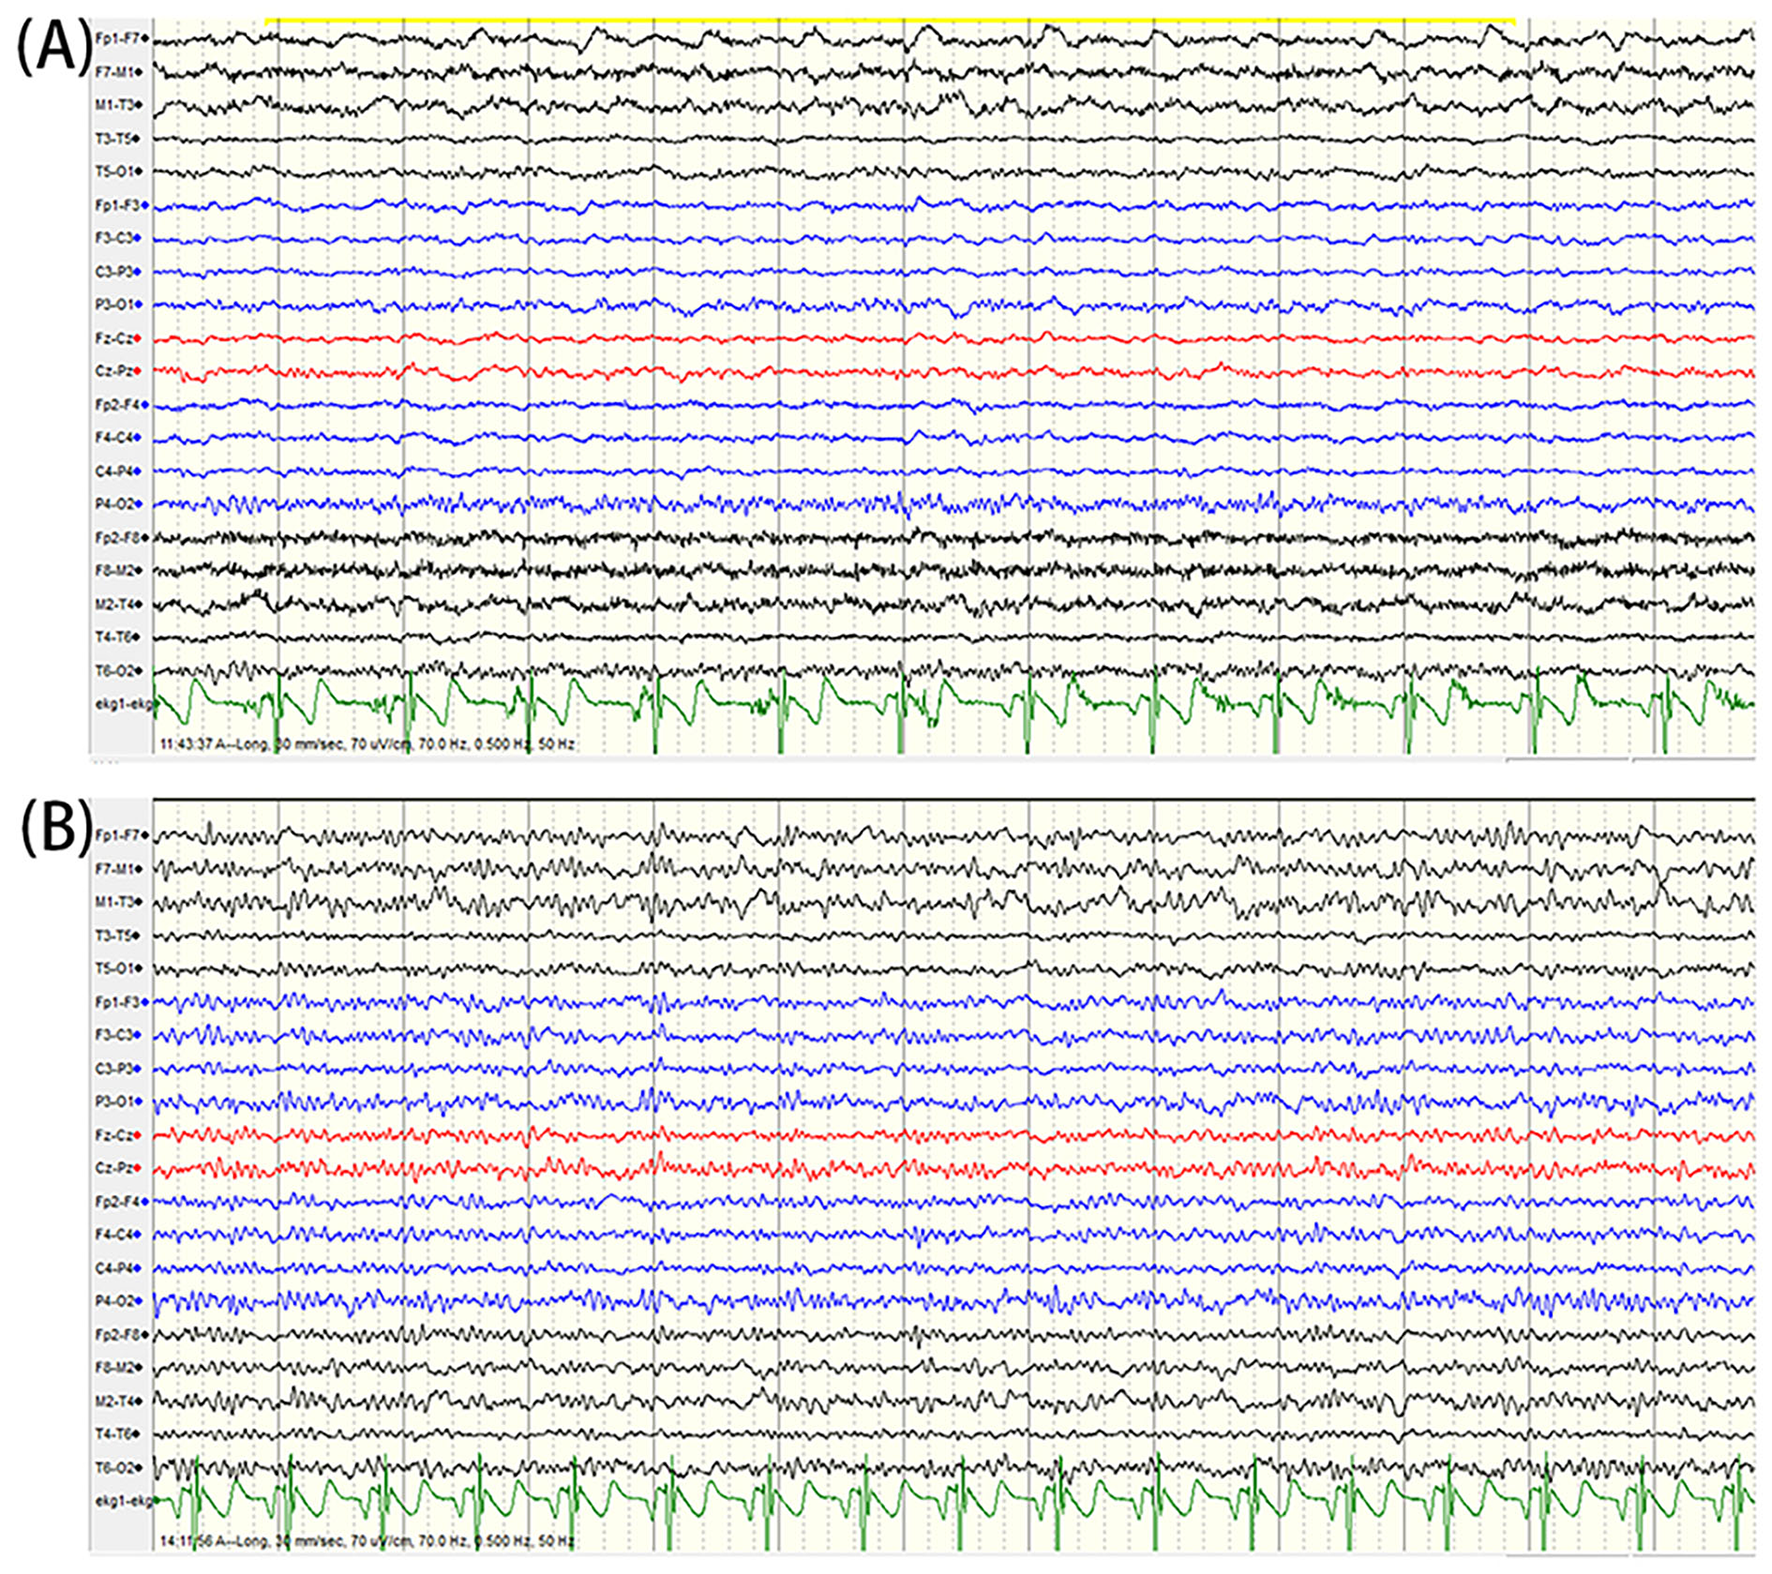Click the T5-O1 channel label in panel B
1772x1574 pixels.
tap(114, 969)
